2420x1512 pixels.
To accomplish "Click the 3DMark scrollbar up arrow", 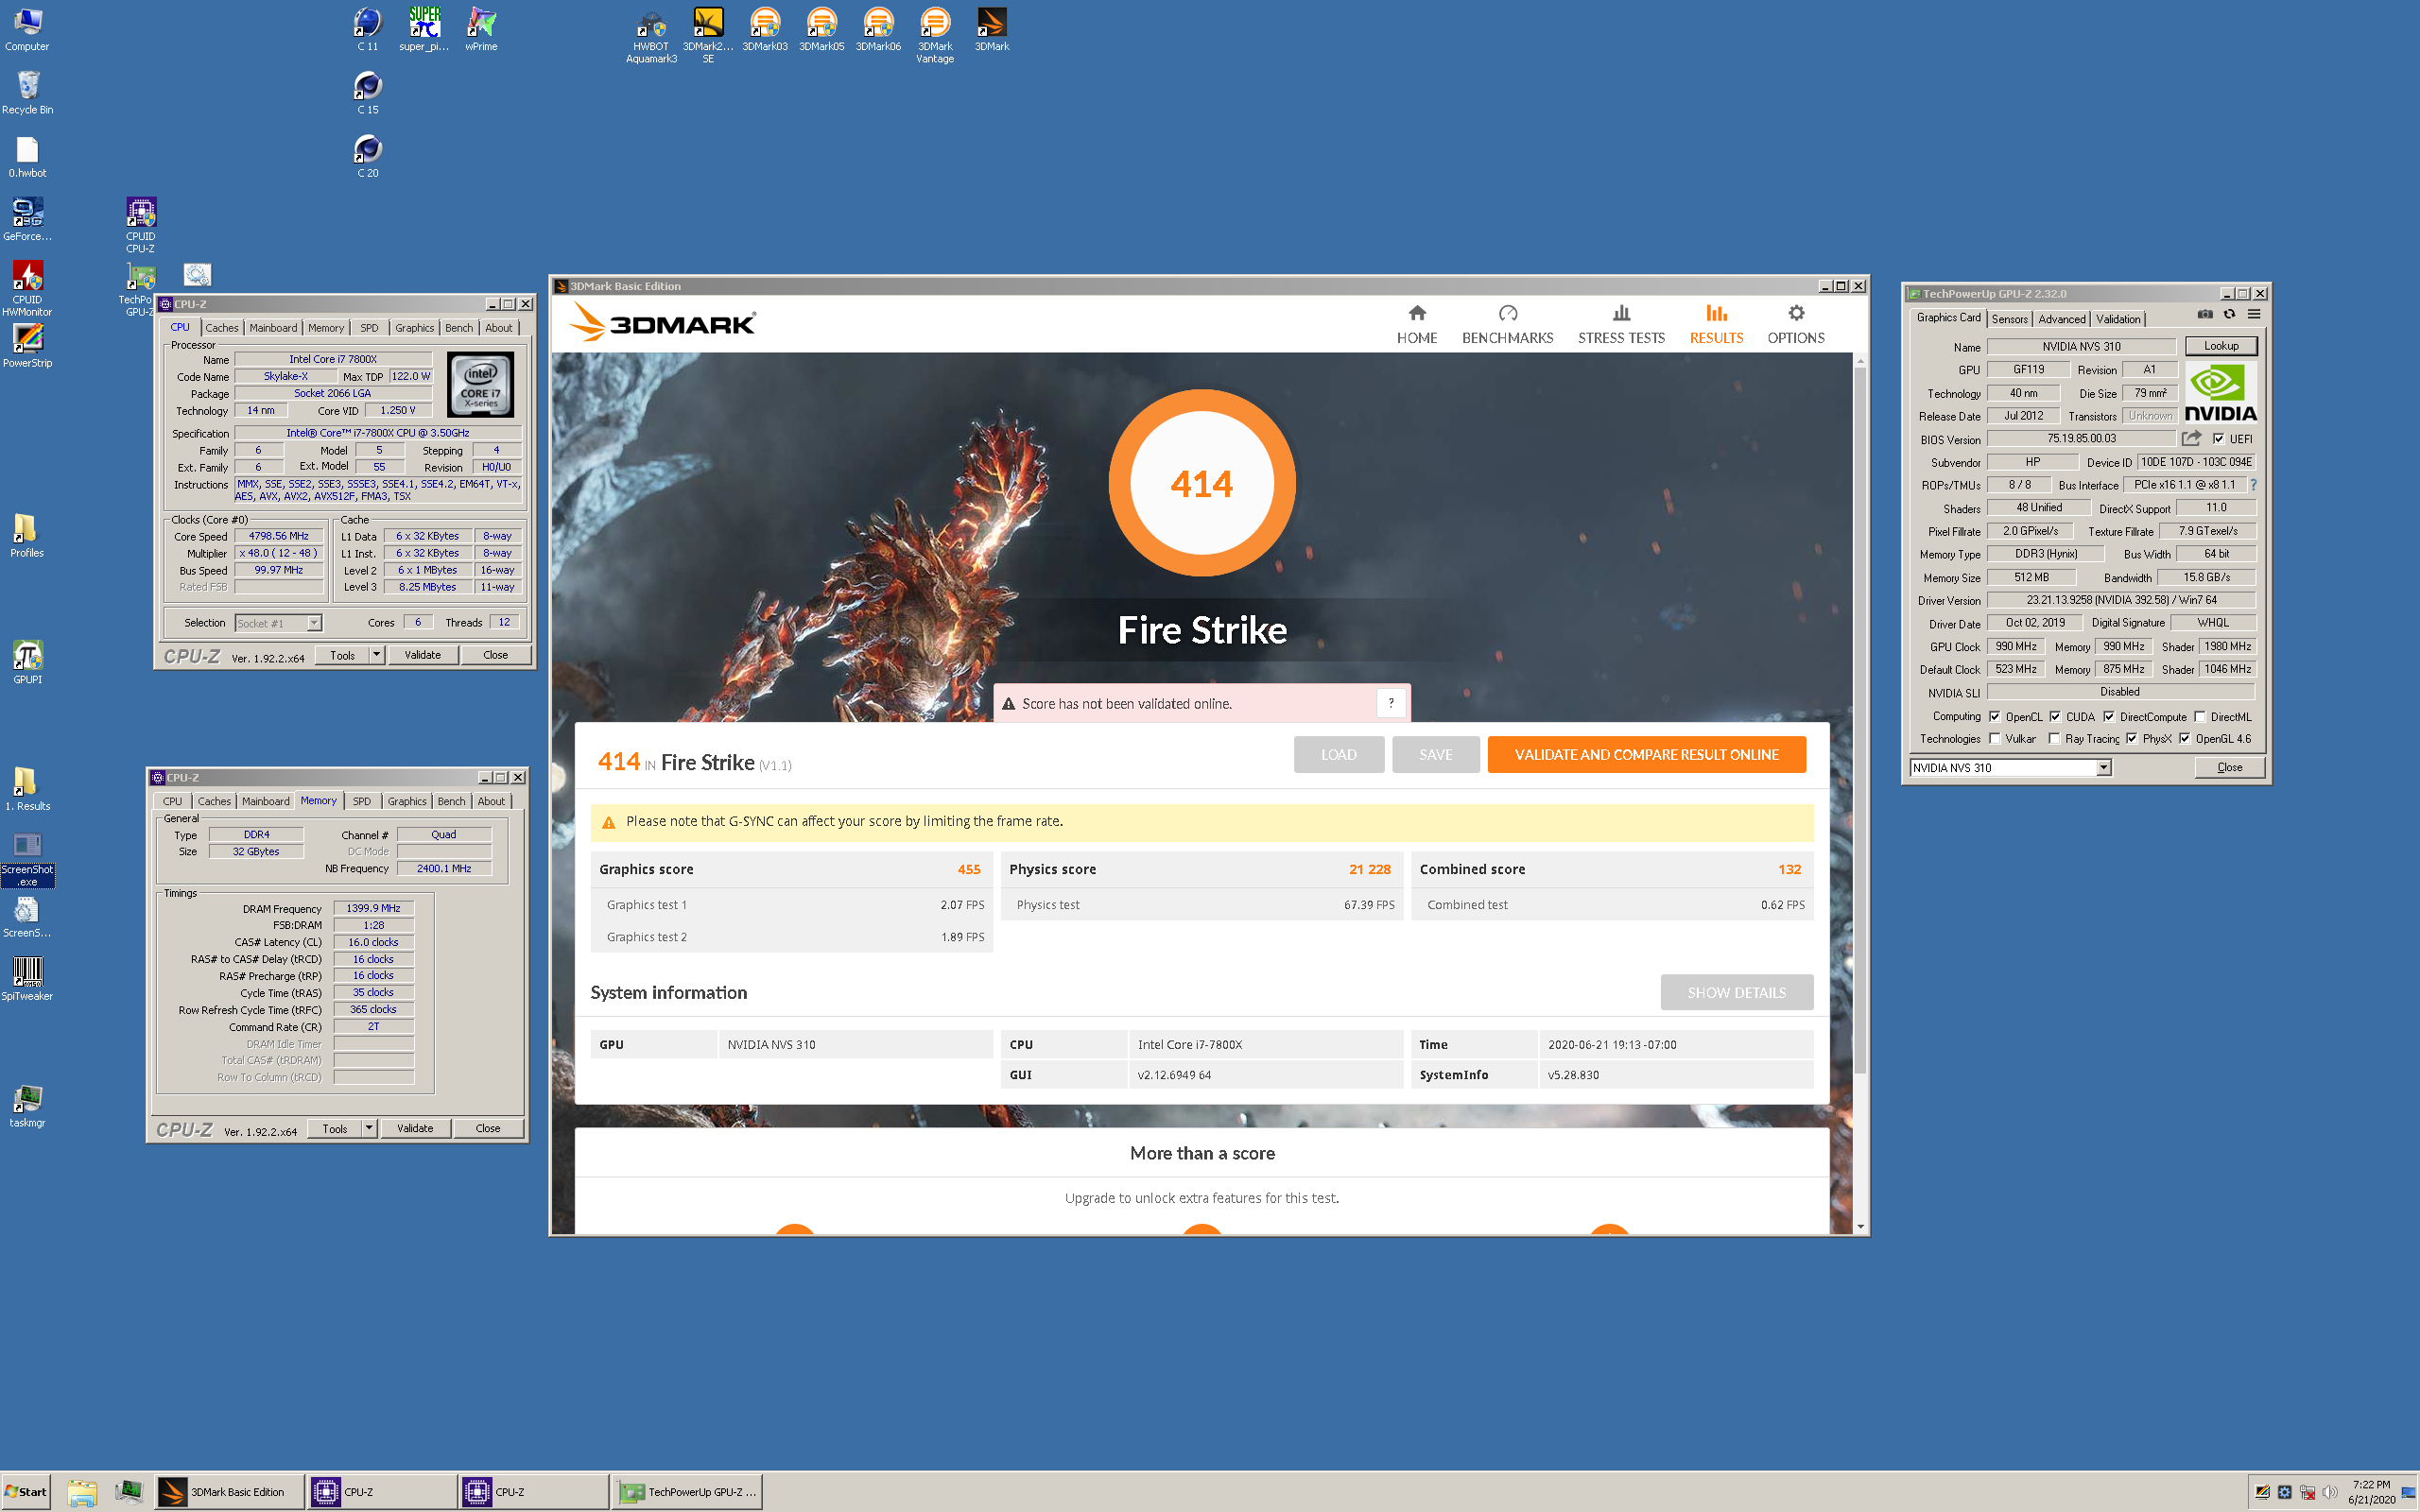I will point(1859,360).
